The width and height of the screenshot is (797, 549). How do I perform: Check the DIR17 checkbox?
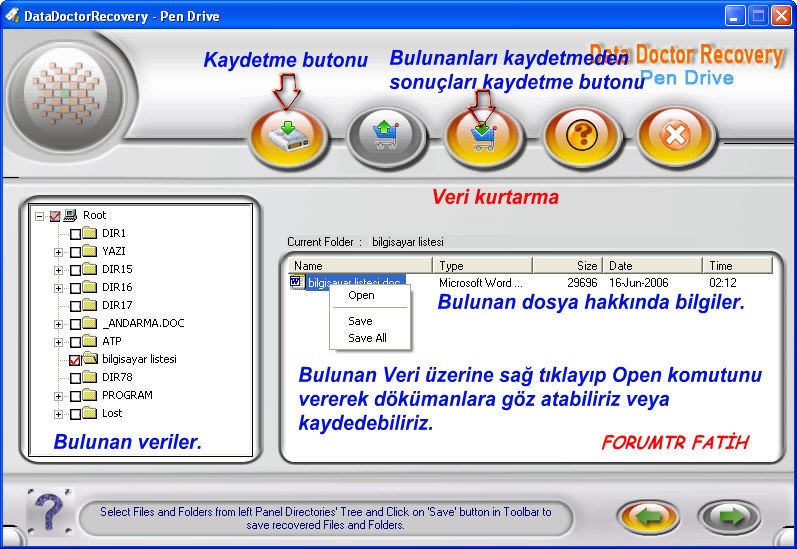[75, 306]
